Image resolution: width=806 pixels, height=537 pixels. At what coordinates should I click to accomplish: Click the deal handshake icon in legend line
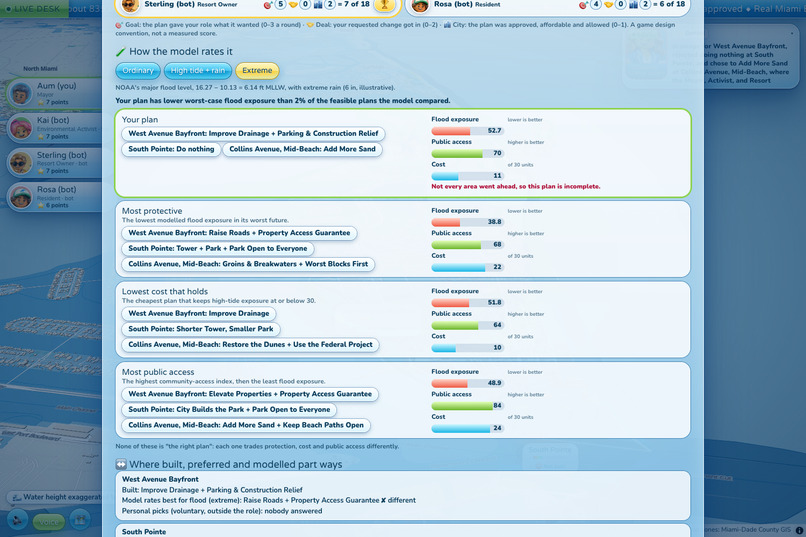pyautogui.click(x=310, y=25)
